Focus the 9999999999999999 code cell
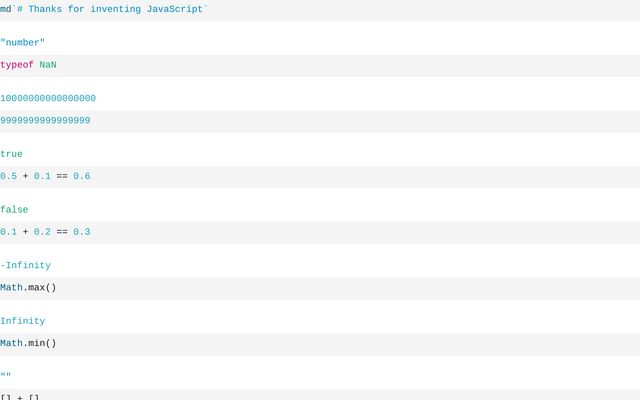This screenshot has width=640, height=400. 320,121
